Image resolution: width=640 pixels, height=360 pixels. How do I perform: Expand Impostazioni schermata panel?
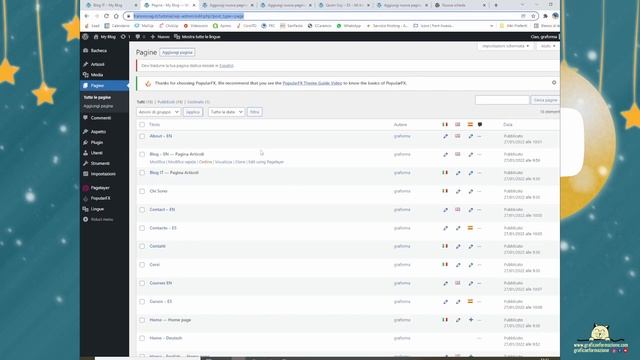[505, 46]
